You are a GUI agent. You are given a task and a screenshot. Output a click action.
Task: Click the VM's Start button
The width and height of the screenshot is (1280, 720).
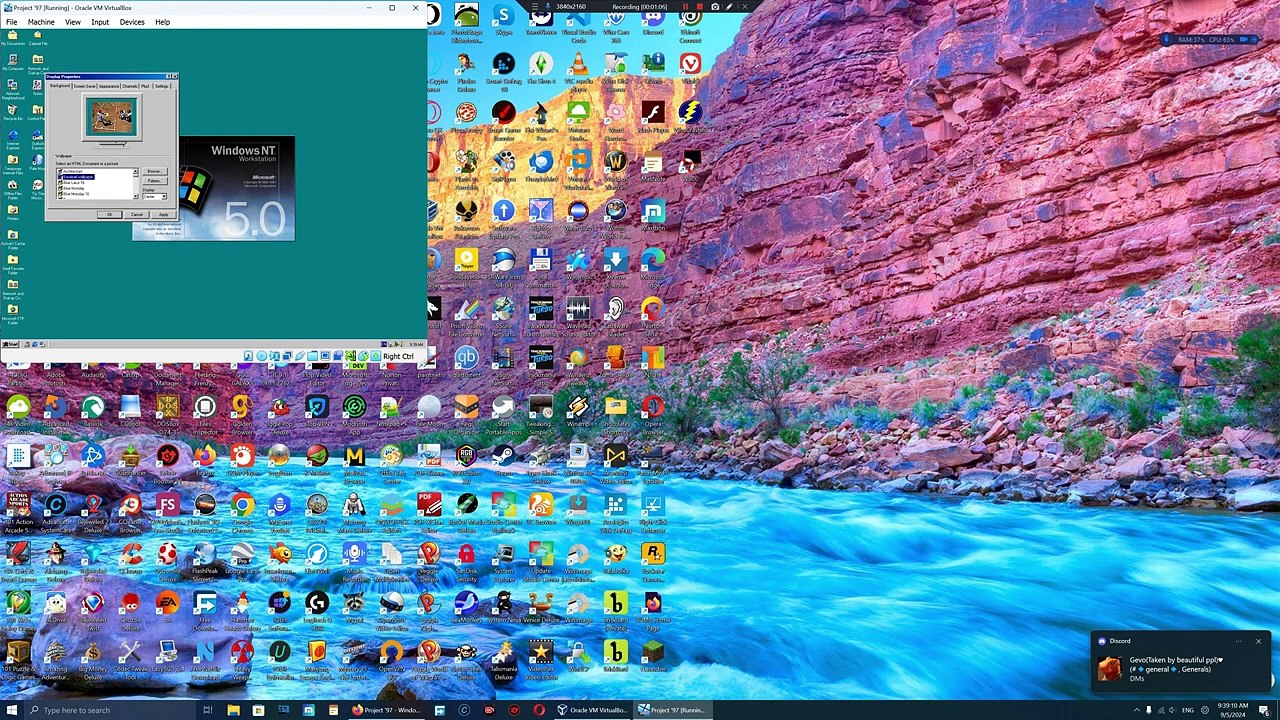click(x=10, y=344)
